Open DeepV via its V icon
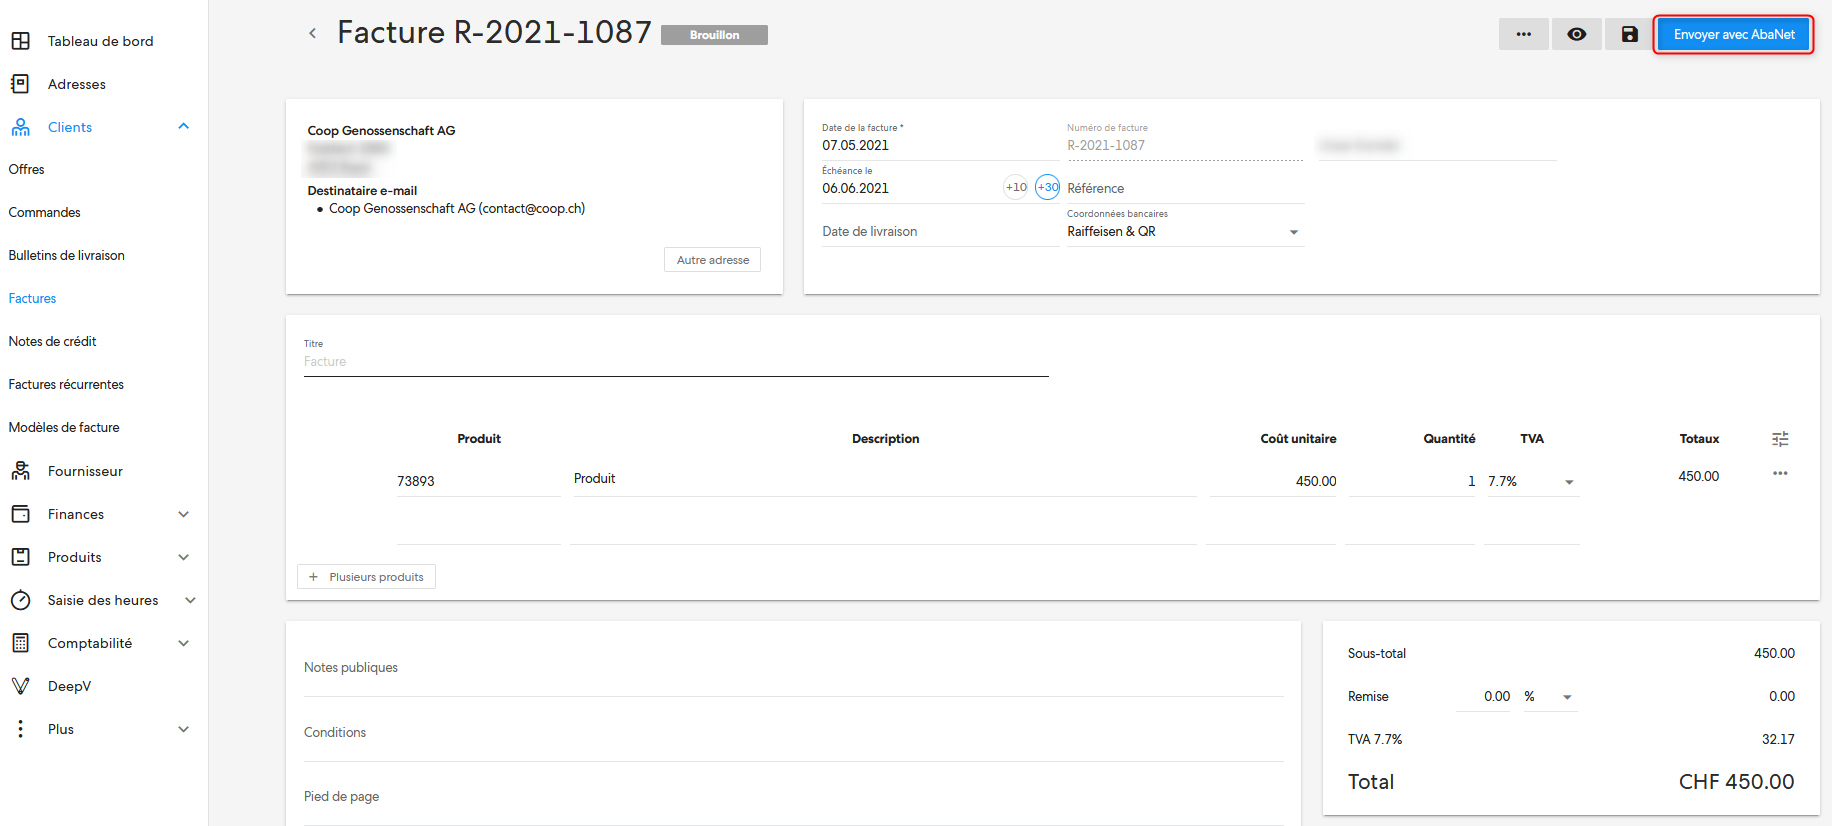 point(20,686)
